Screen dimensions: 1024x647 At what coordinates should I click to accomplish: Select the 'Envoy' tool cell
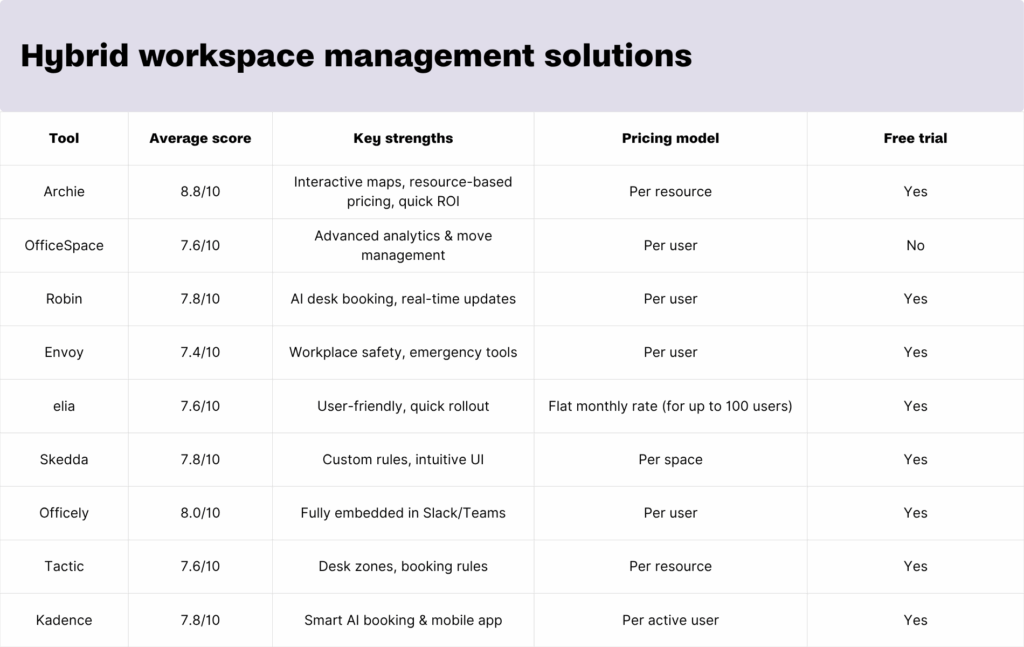(x=64, y=353)
